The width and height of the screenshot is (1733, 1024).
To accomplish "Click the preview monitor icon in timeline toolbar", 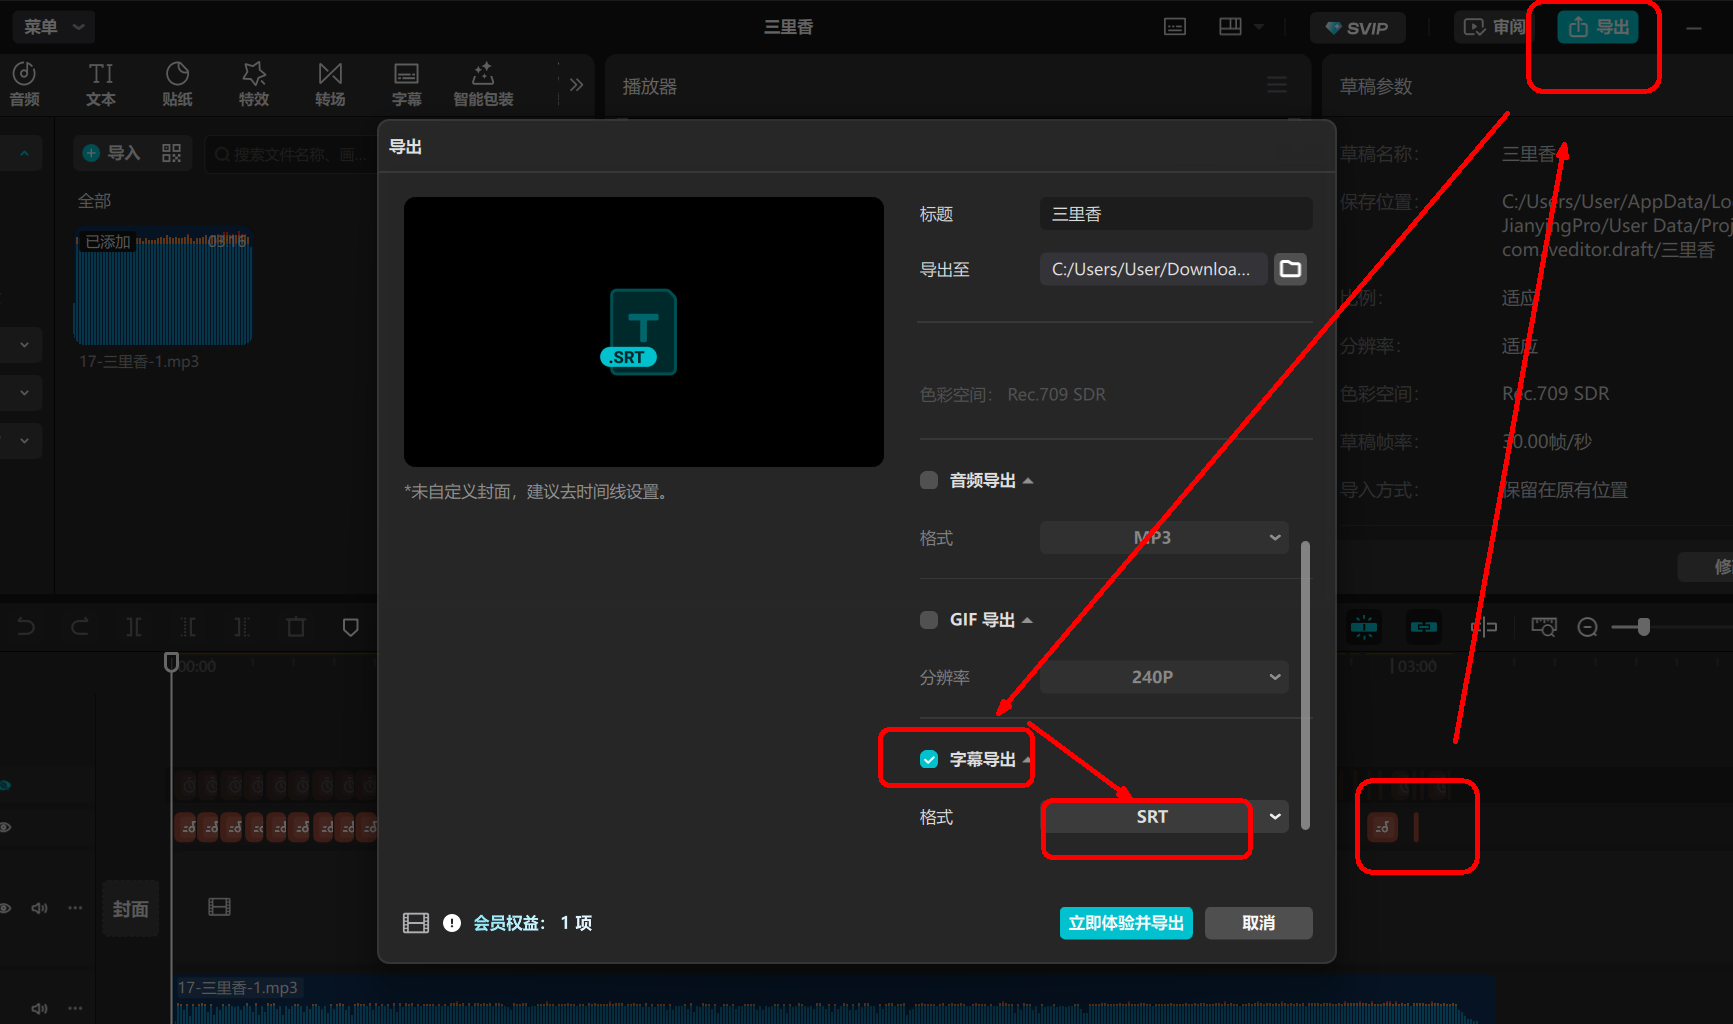I will (1544, 627).
